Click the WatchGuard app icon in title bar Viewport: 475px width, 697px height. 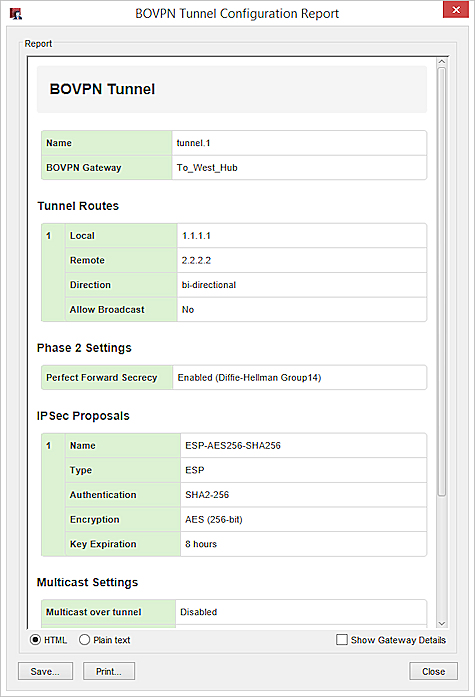(x=16, y=14)
